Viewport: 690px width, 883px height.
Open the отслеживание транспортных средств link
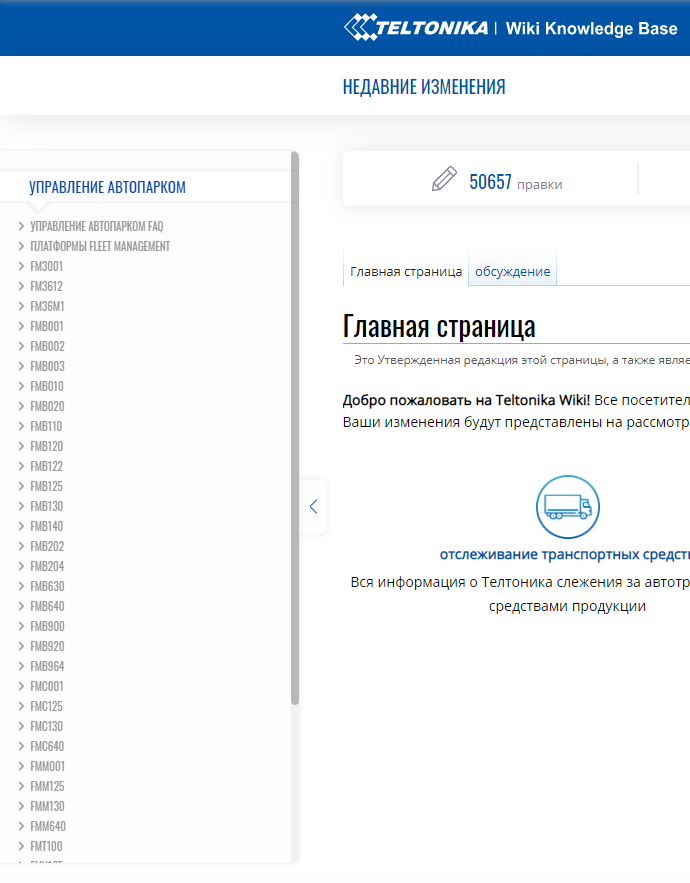564,554
